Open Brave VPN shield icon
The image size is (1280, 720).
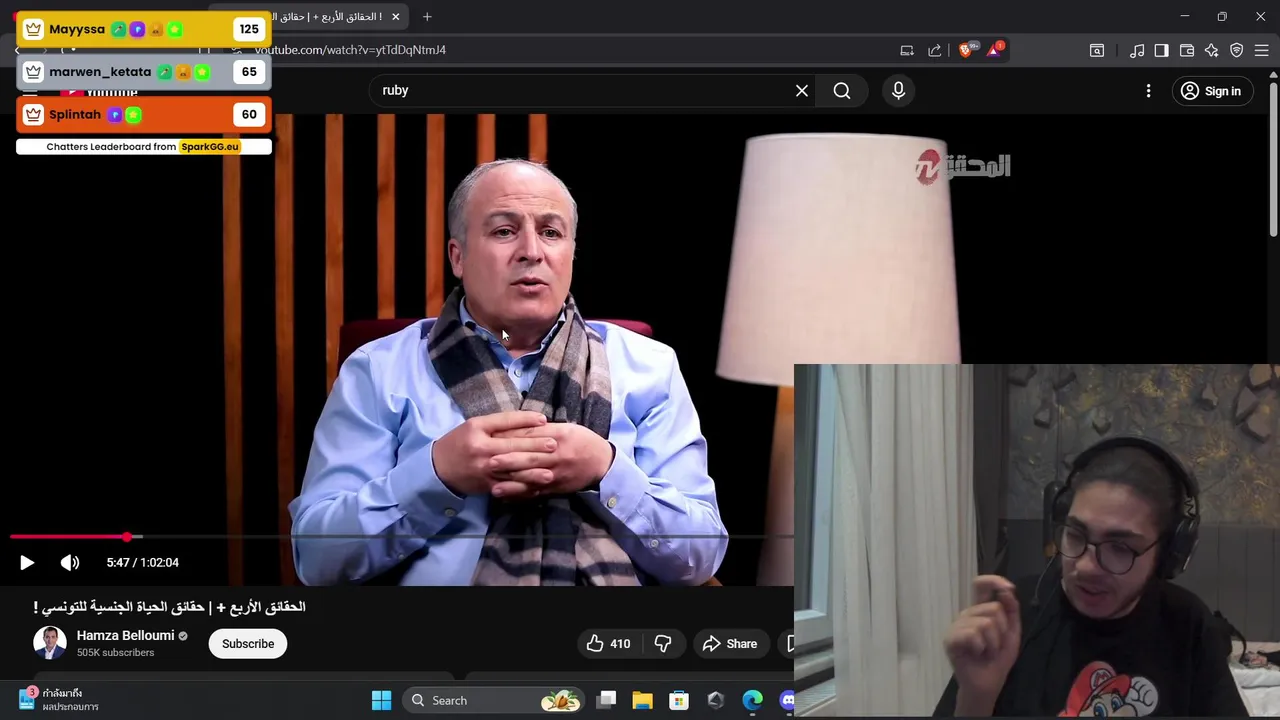(x=1237, y=50)
